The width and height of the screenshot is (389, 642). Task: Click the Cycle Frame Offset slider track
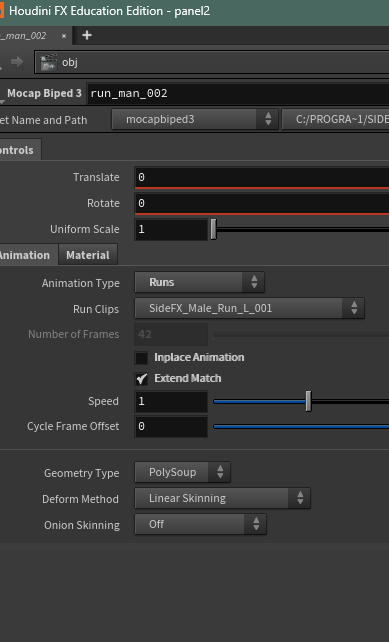pos(301,427)
